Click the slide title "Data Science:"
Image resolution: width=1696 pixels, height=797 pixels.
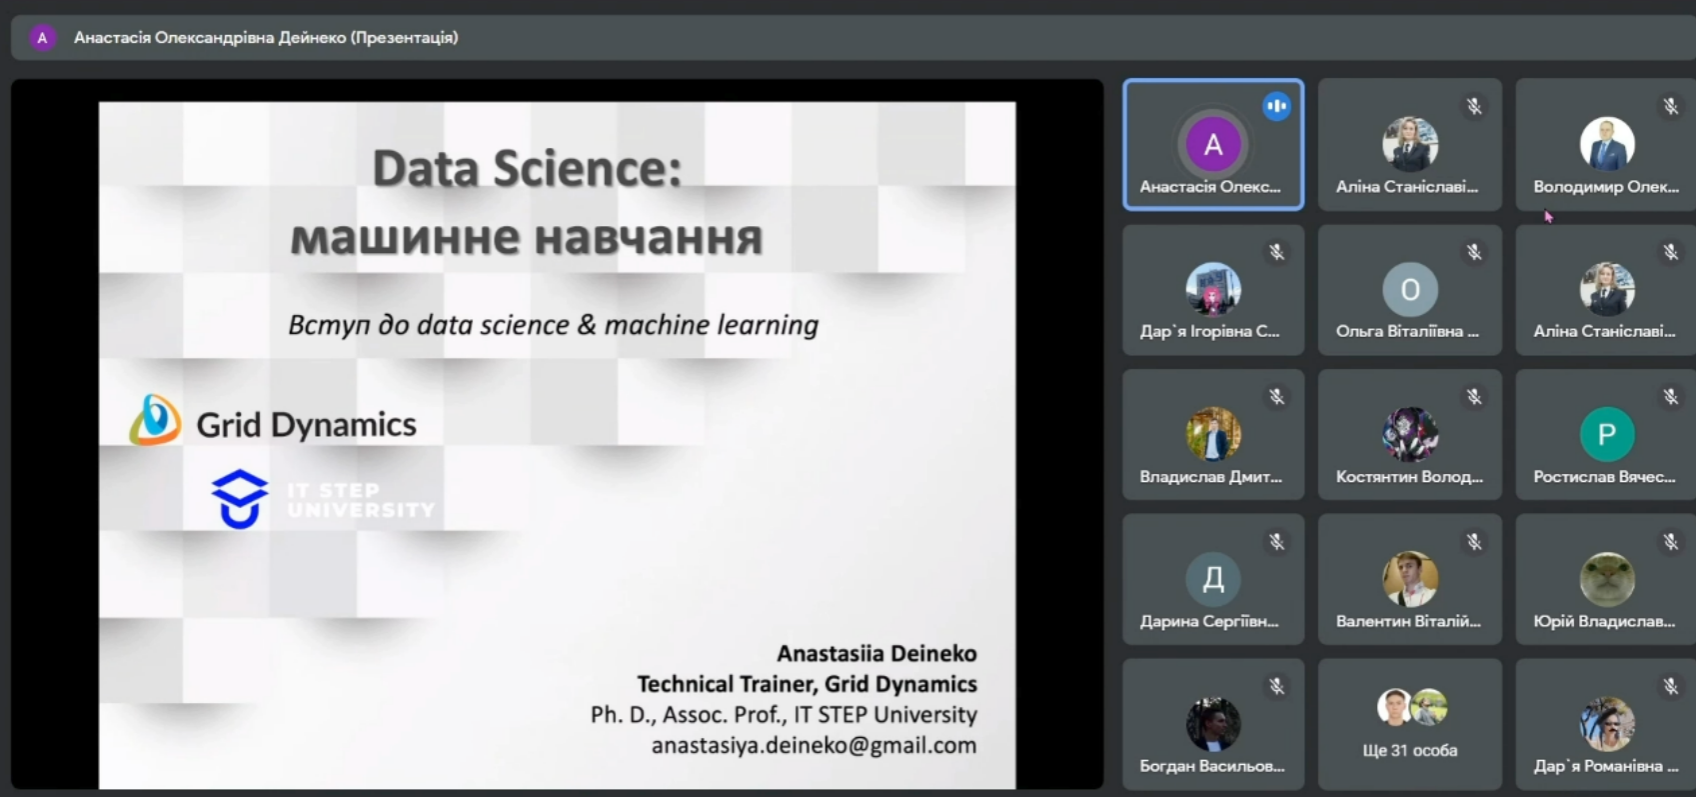(x=527, y=167)
